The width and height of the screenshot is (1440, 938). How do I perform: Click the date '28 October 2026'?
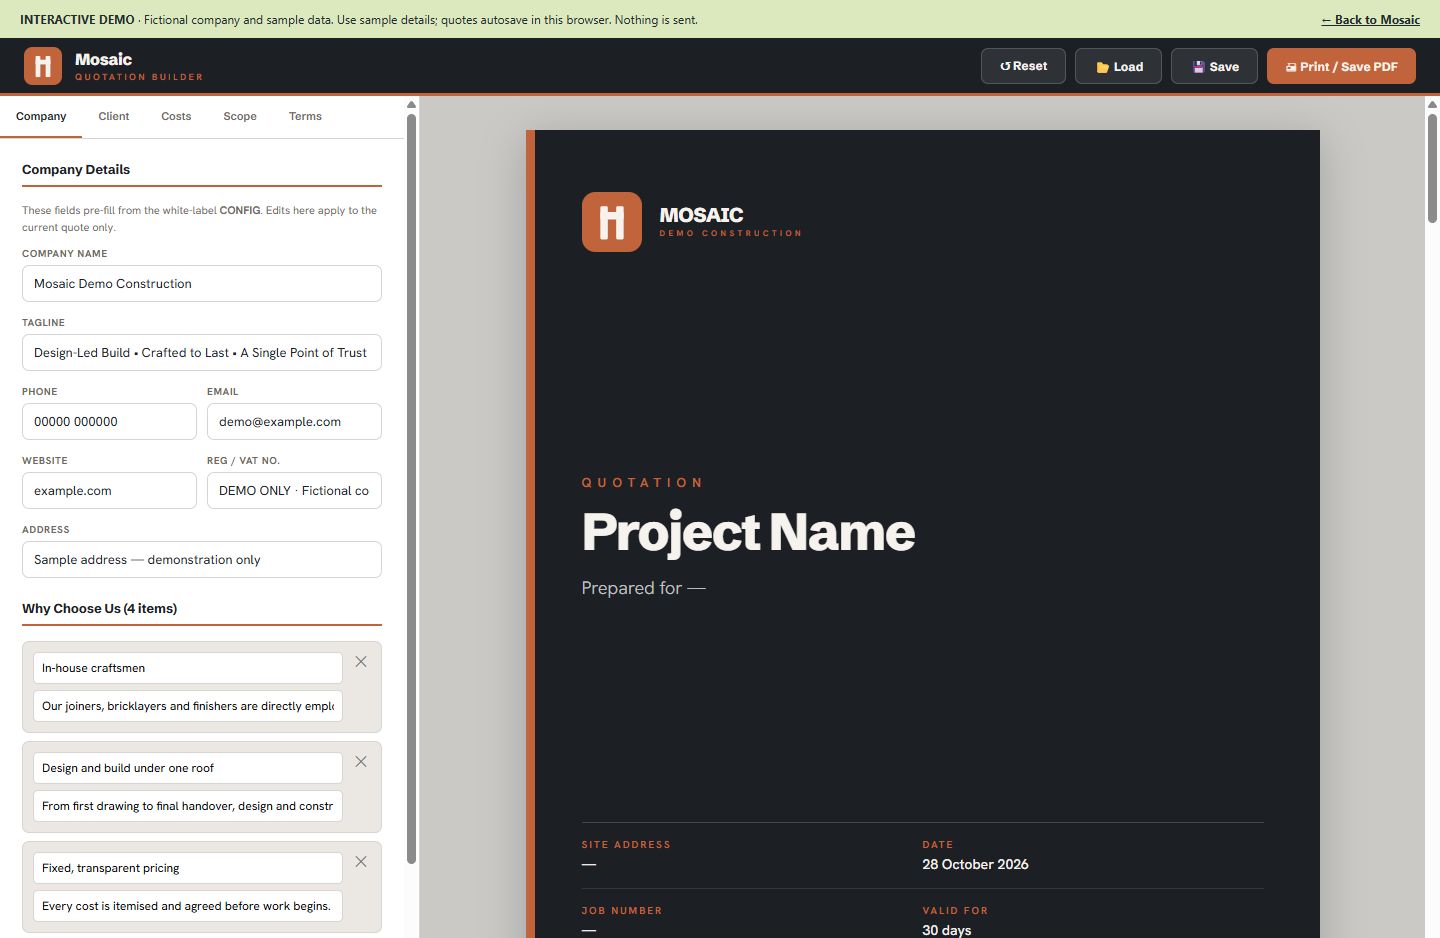click(975, 865)
